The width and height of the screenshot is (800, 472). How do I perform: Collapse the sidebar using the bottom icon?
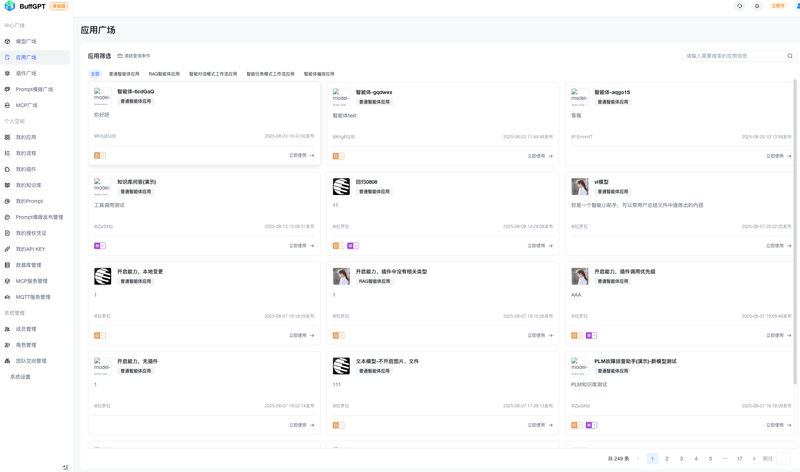coord(65,467)
